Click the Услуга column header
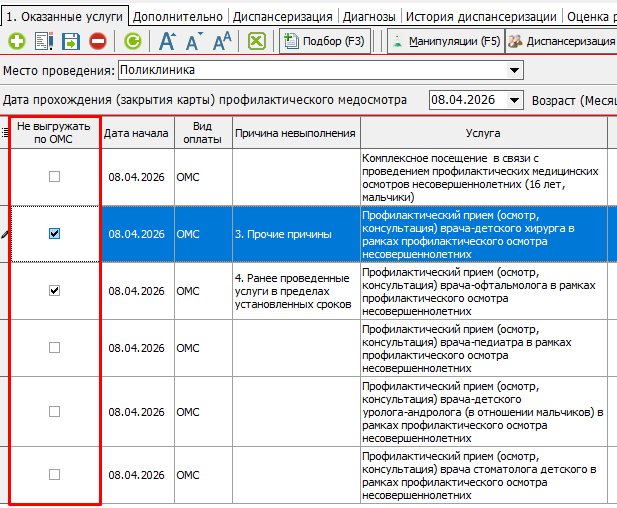 [x=482, y=133]
